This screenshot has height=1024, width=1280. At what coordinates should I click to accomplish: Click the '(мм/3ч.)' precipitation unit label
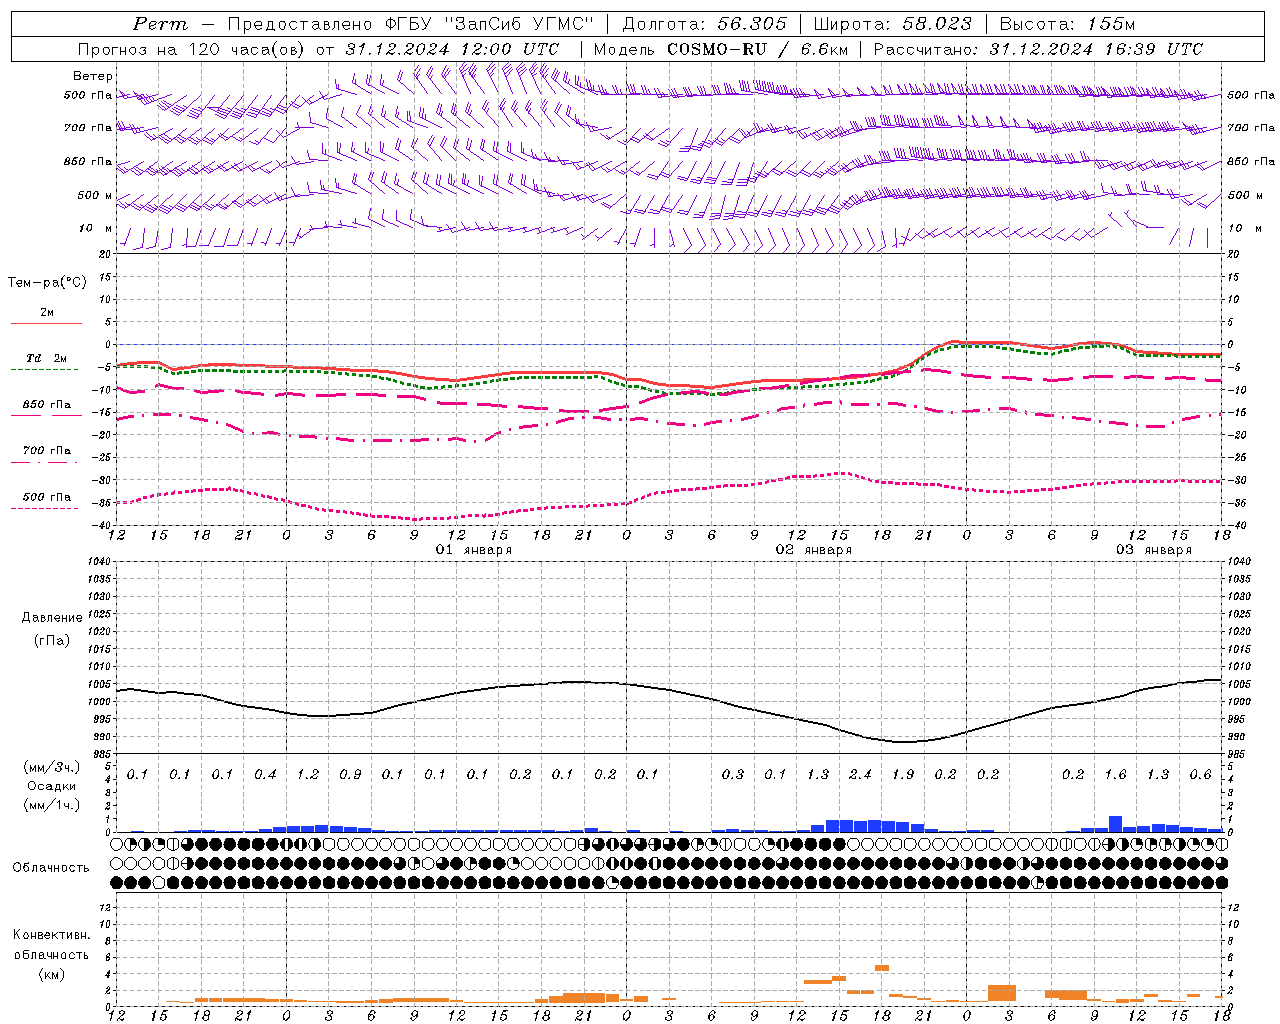pyautogui.click(x=51, y=768)
